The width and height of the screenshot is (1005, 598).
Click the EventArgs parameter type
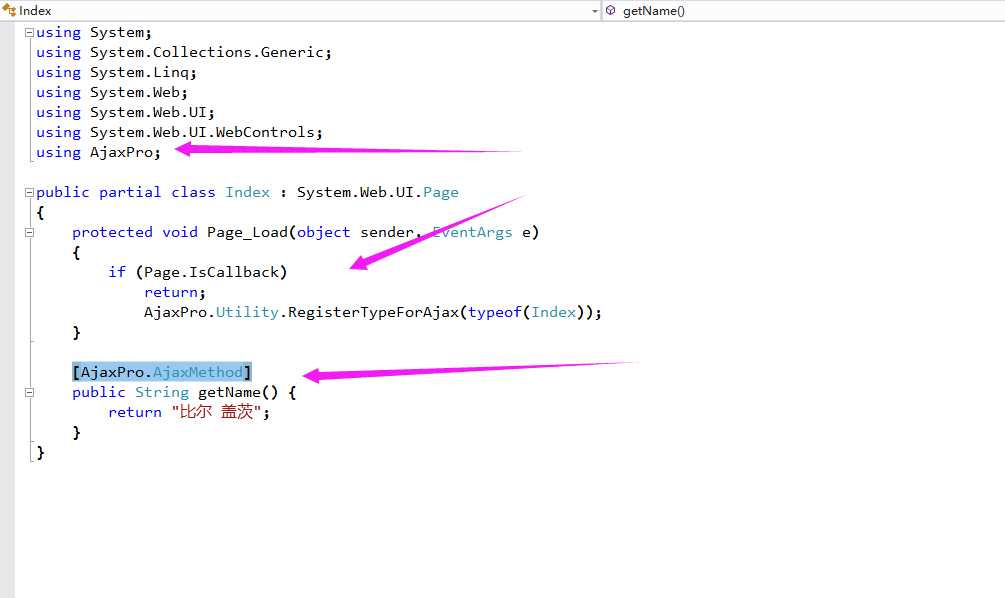tap(472, 232)
